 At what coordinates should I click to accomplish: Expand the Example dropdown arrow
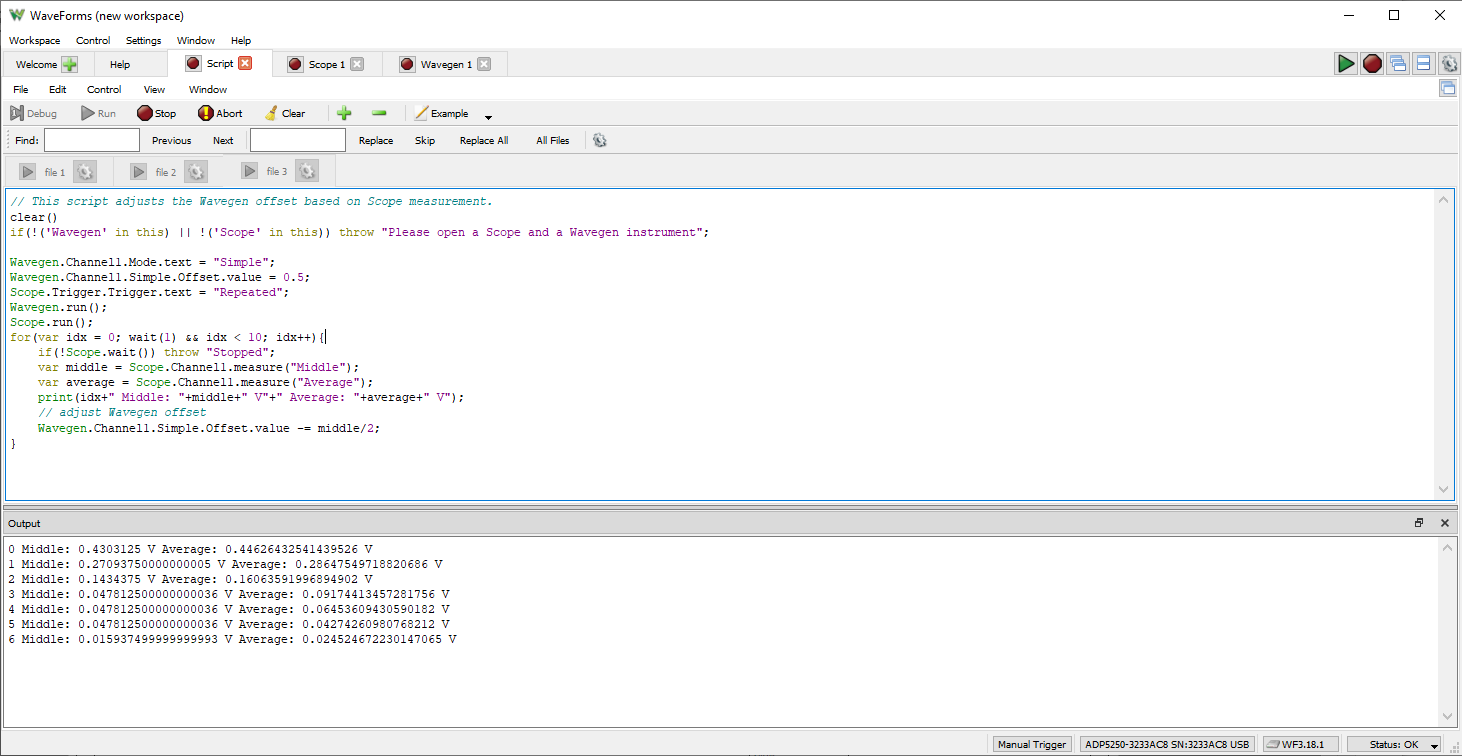pos(488,116)
